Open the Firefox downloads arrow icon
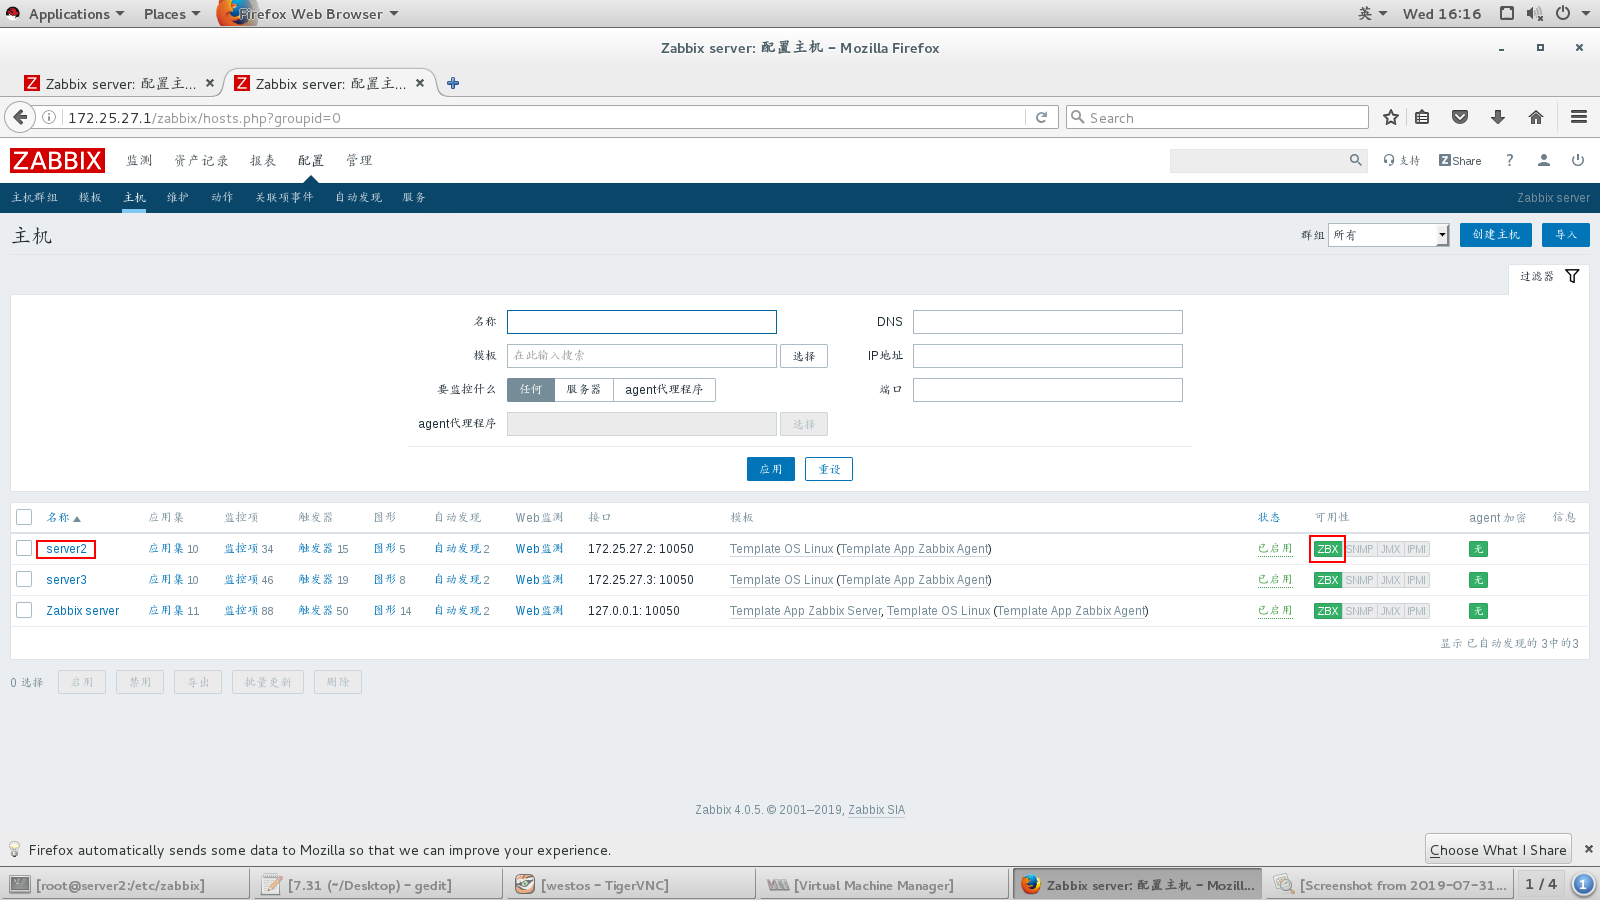This screenshot has height=900, width=1600. coord(1498,117)
